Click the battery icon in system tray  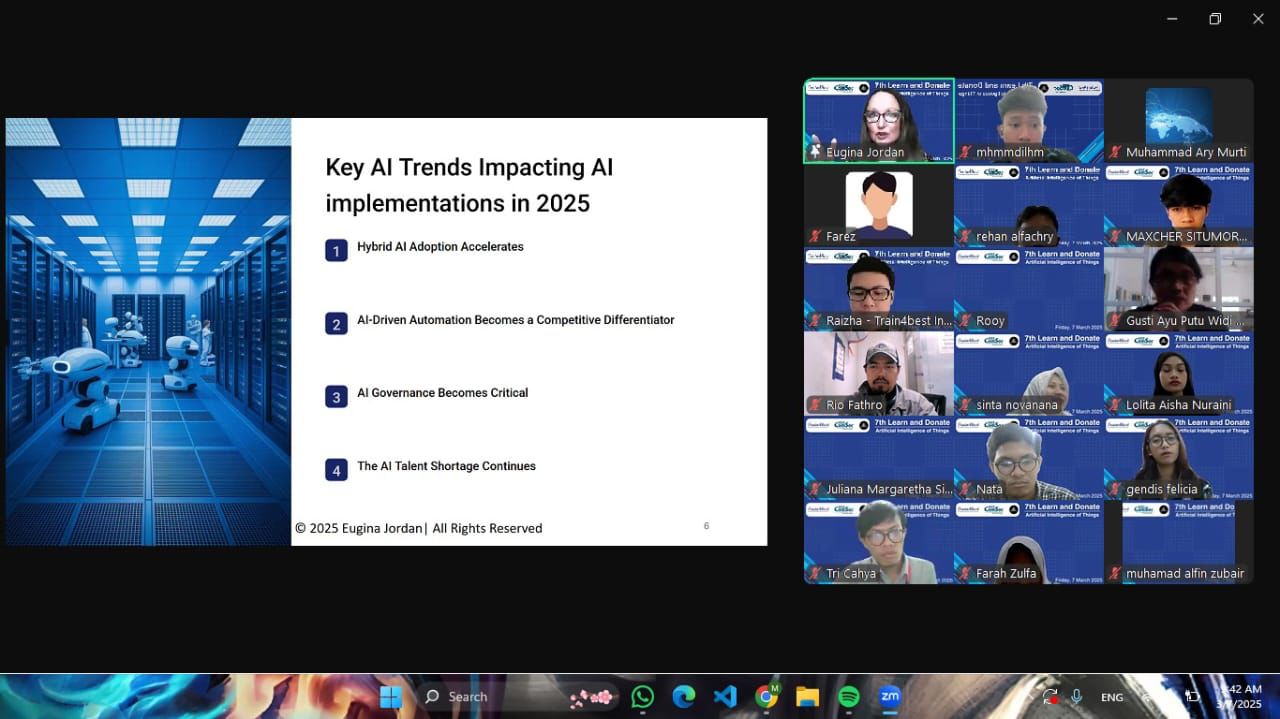[1192, 697]
